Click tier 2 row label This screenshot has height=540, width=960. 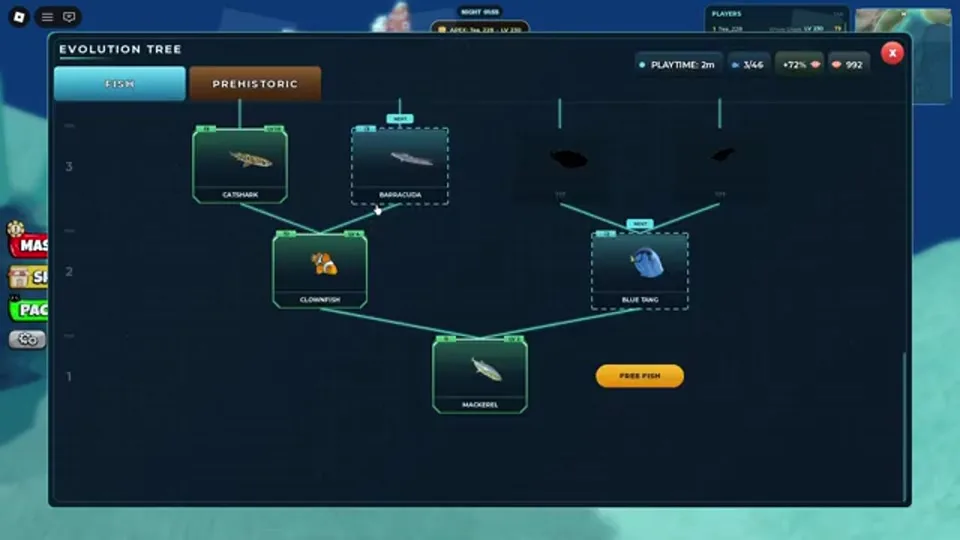[69, 271]
